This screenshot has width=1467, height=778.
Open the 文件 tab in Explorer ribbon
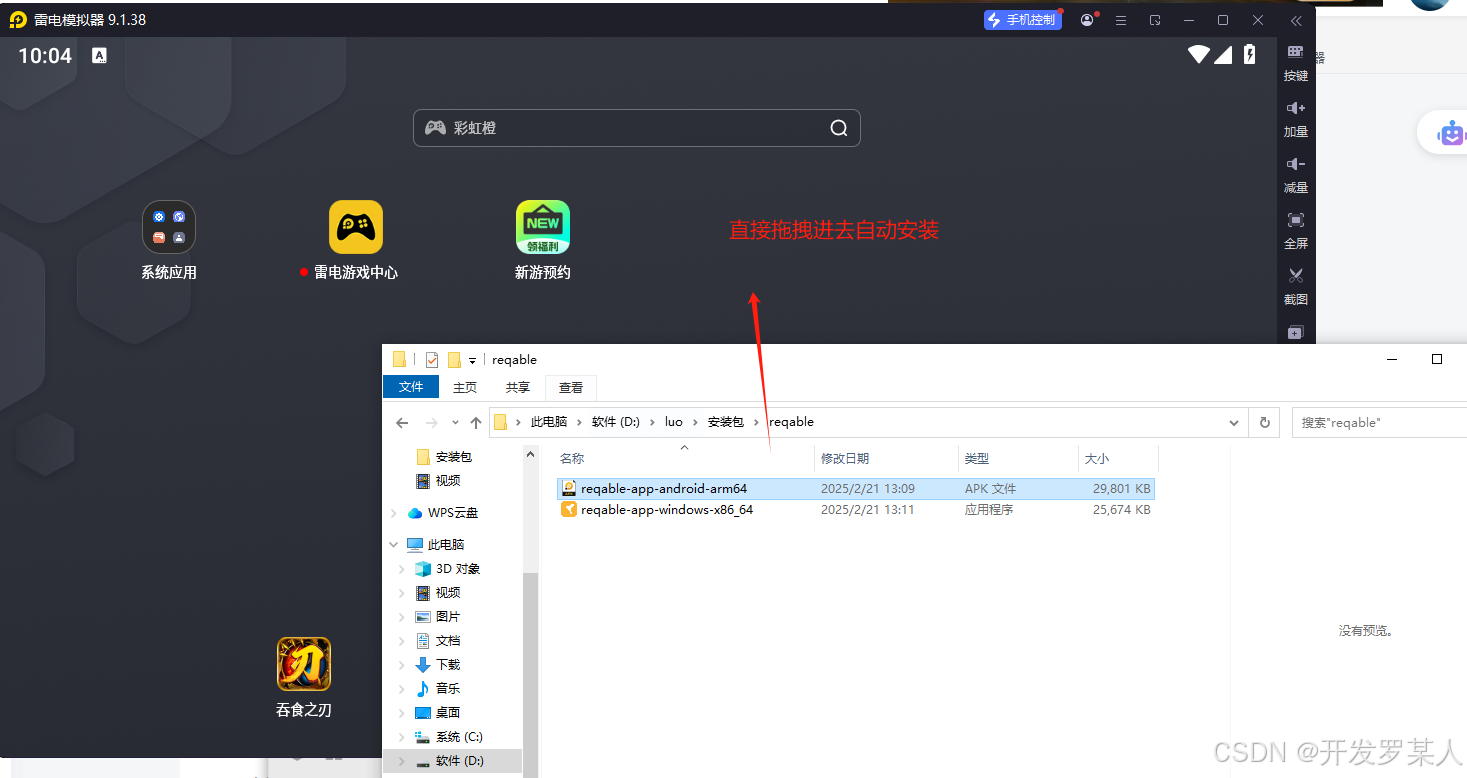(411, 387)
